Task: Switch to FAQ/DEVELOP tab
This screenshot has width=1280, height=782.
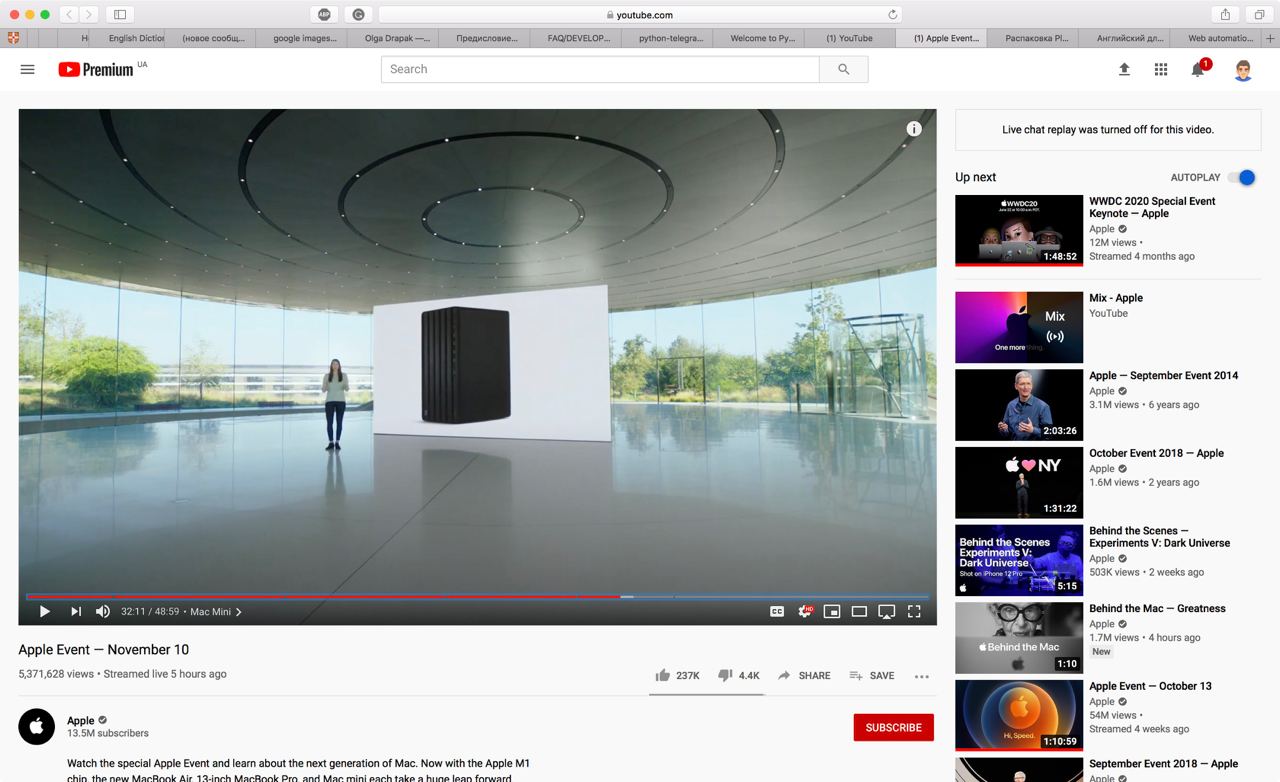Action: pos(577,38)
